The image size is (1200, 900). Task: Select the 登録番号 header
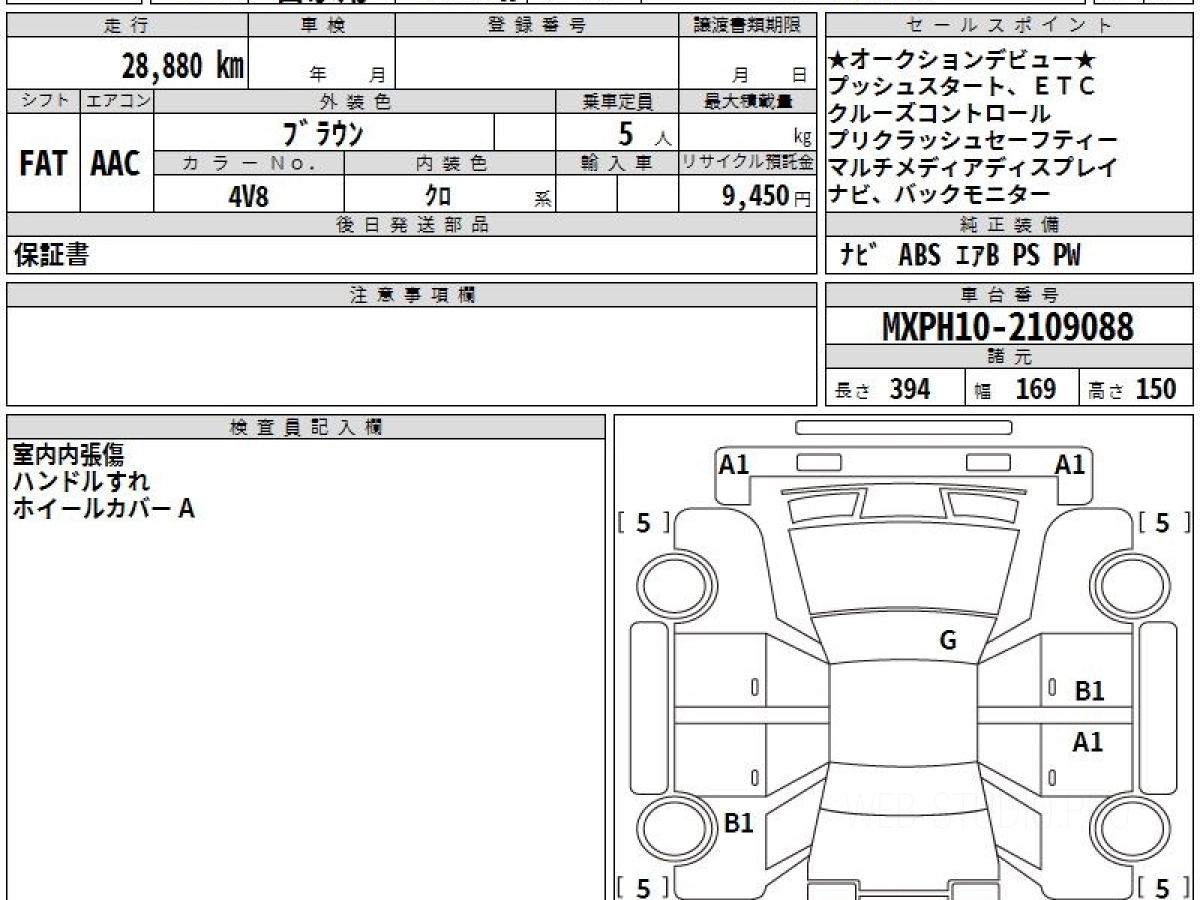pyautogui.click(x=537, y=26)
